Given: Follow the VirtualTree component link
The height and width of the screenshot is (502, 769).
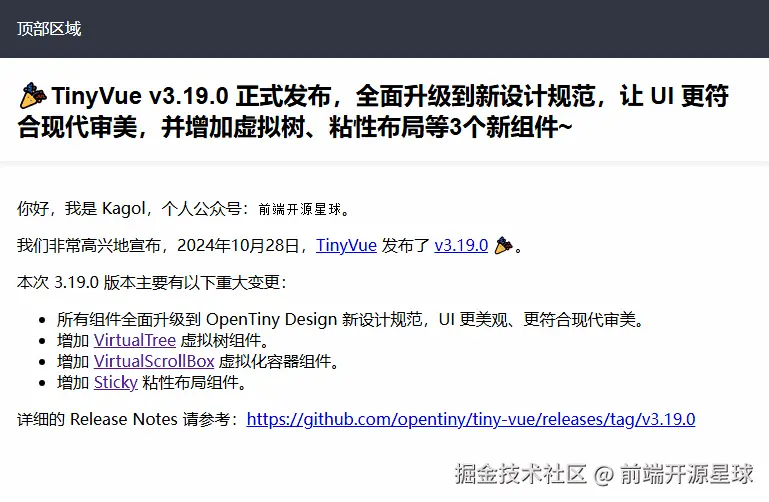Looking at the screenshot, I should click(135, 340).
